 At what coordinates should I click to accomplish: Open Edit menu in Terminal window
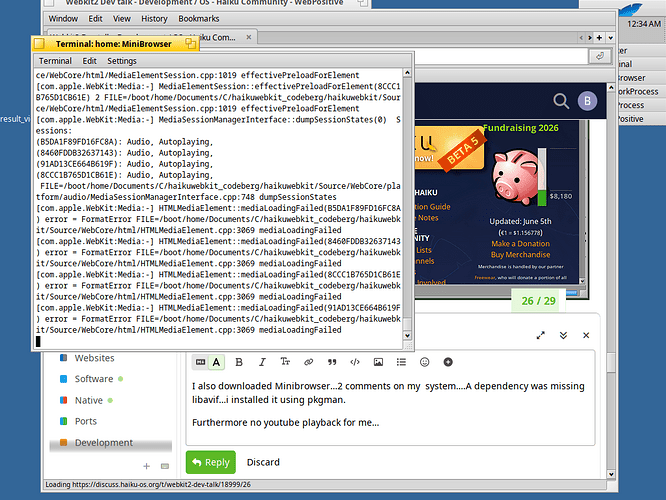(x=89, y=61)
